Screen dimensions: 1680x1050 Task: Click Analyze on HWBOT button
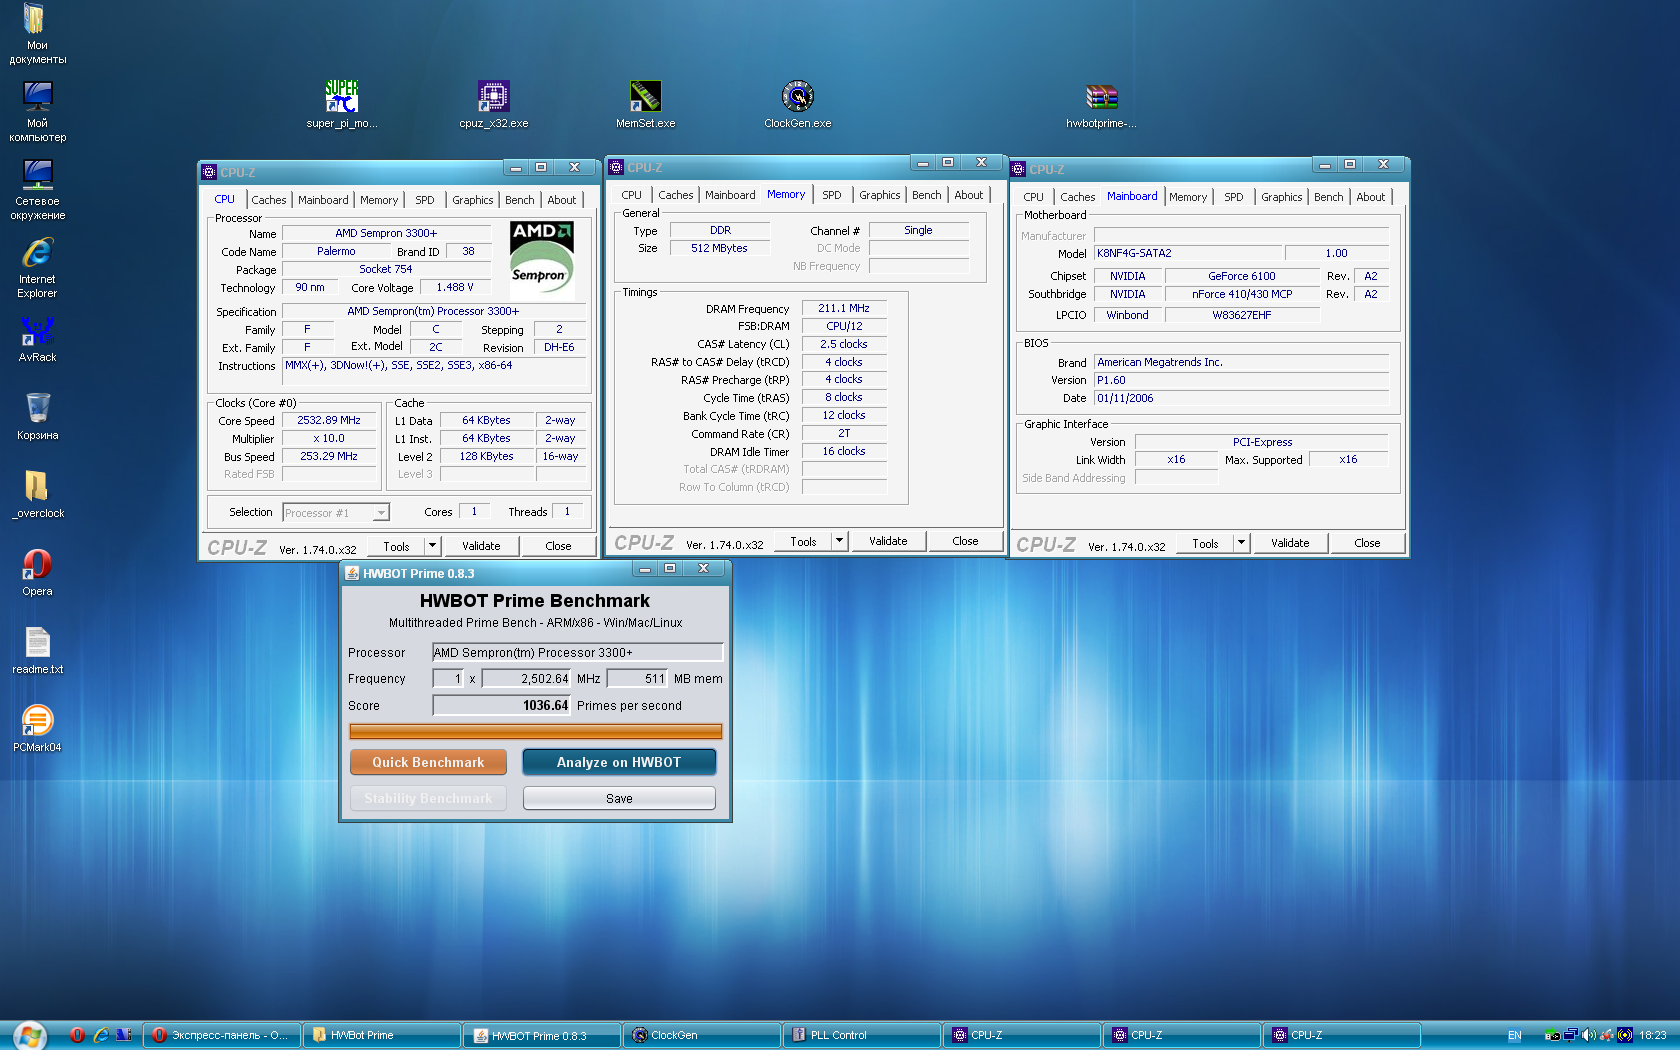619,762
